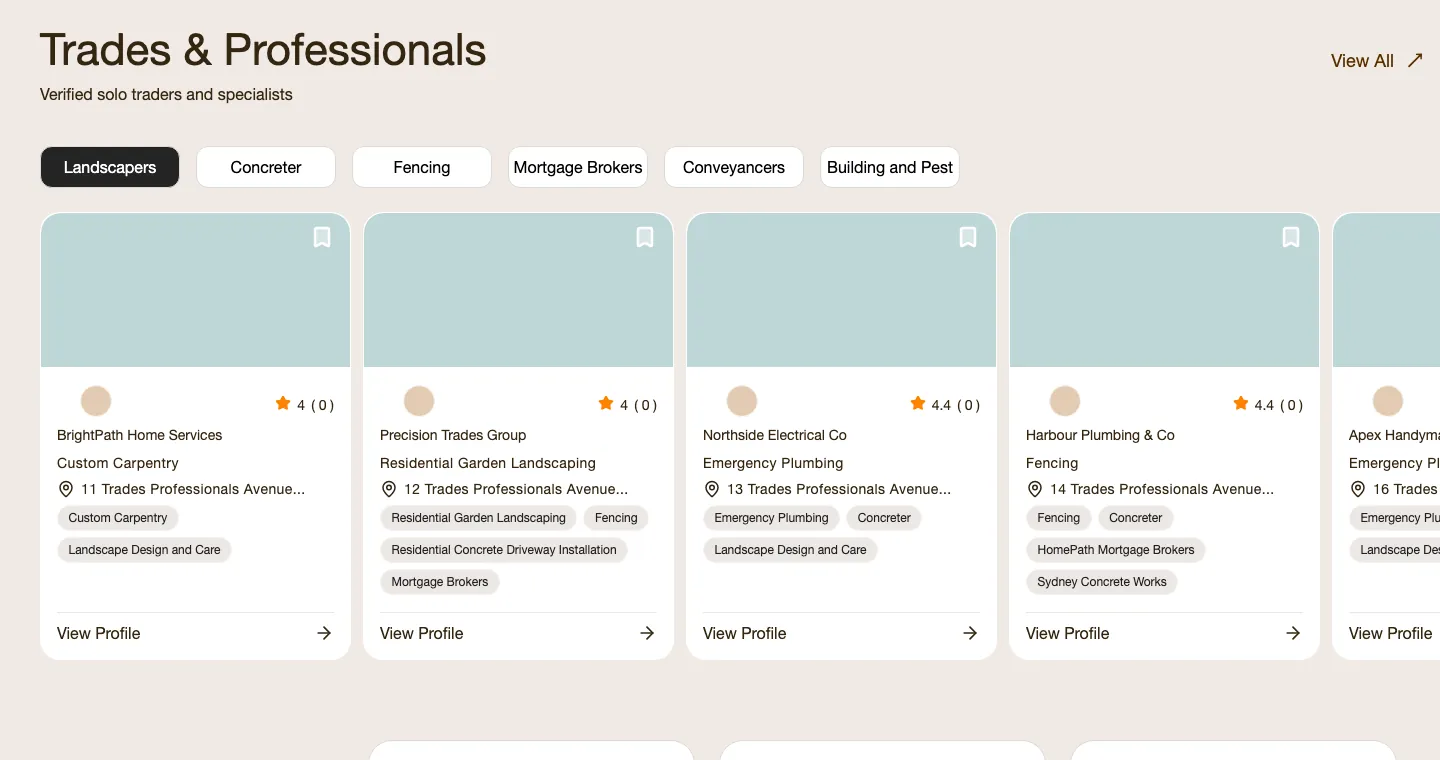The image size is (1440, 760).
Task: Select the Conveyancers filter tab
Action: (734, 167)
